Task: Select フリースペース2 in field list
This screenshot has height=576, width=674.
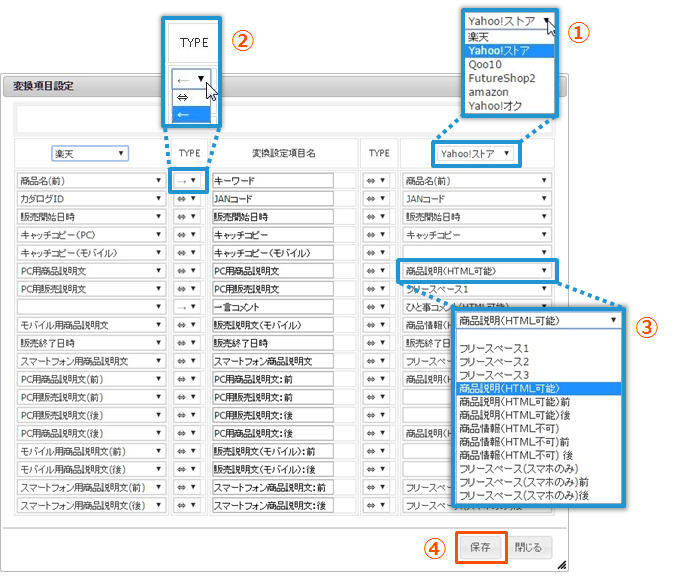Action: (x=539, y=362)
